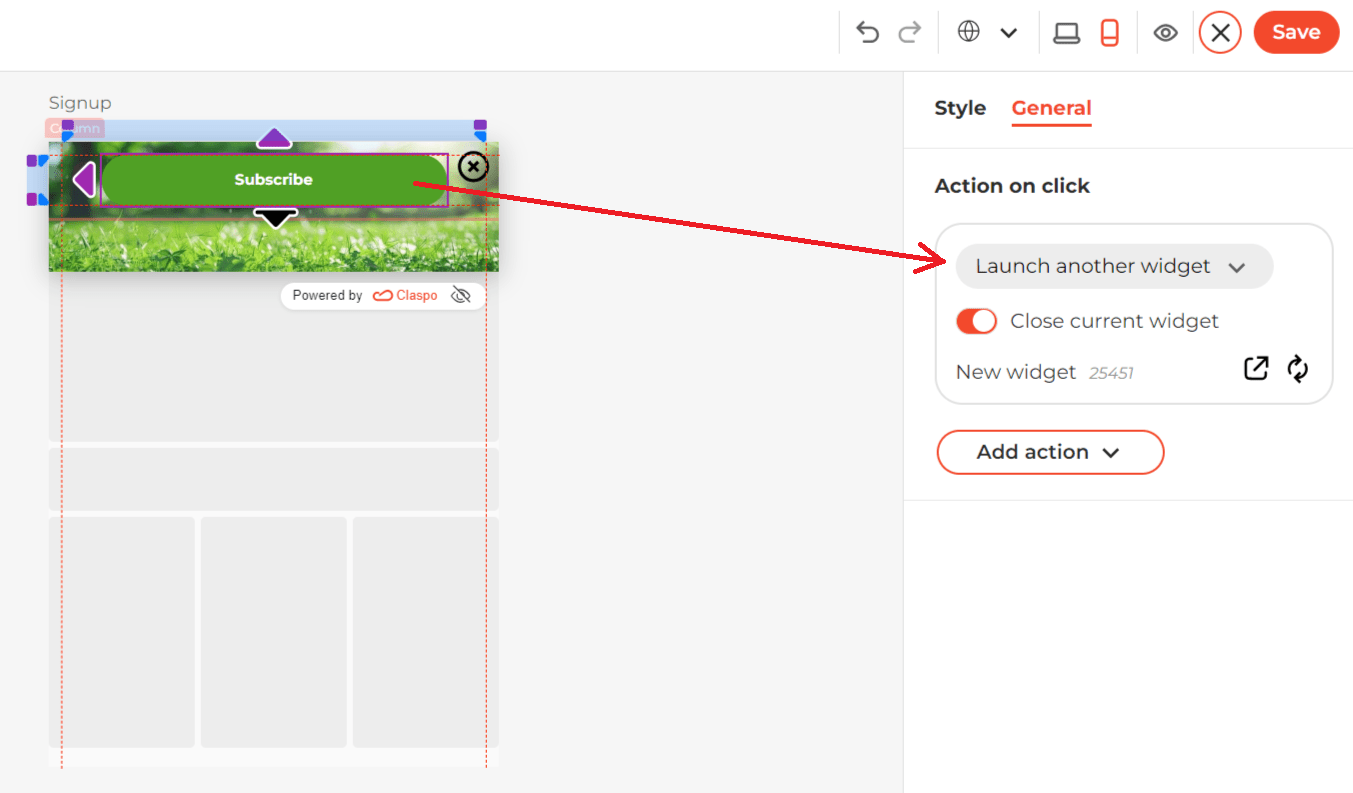Open the globe language selector

968,32
